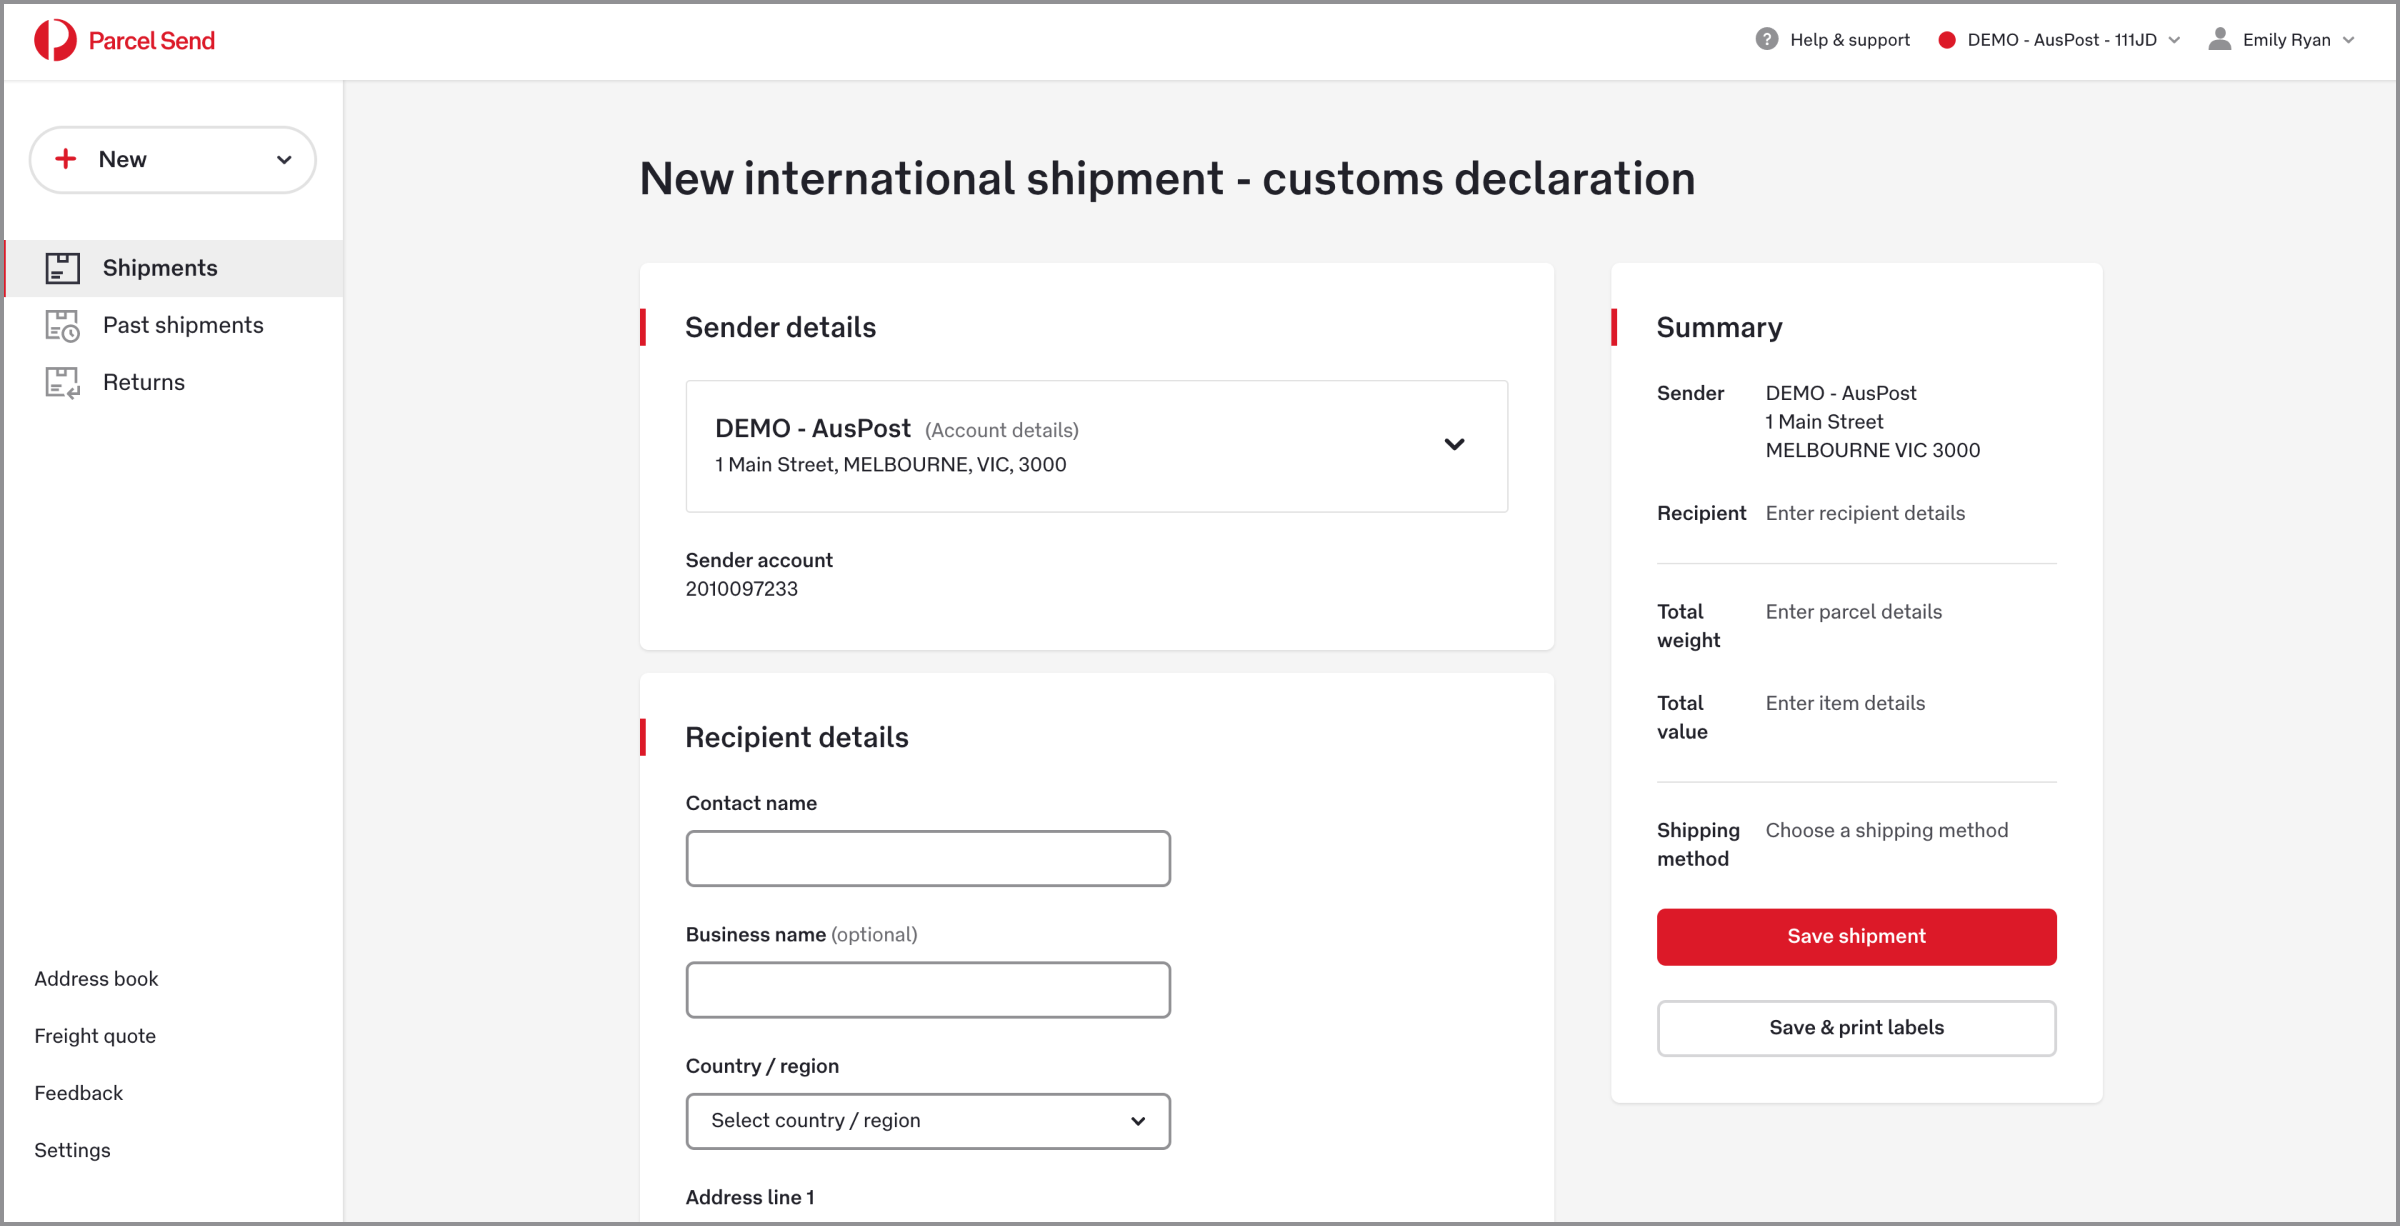Click the Shipments parcel icon in sidebar
The width and height of the screenshot is (2400, 1226).
(62, 268)
